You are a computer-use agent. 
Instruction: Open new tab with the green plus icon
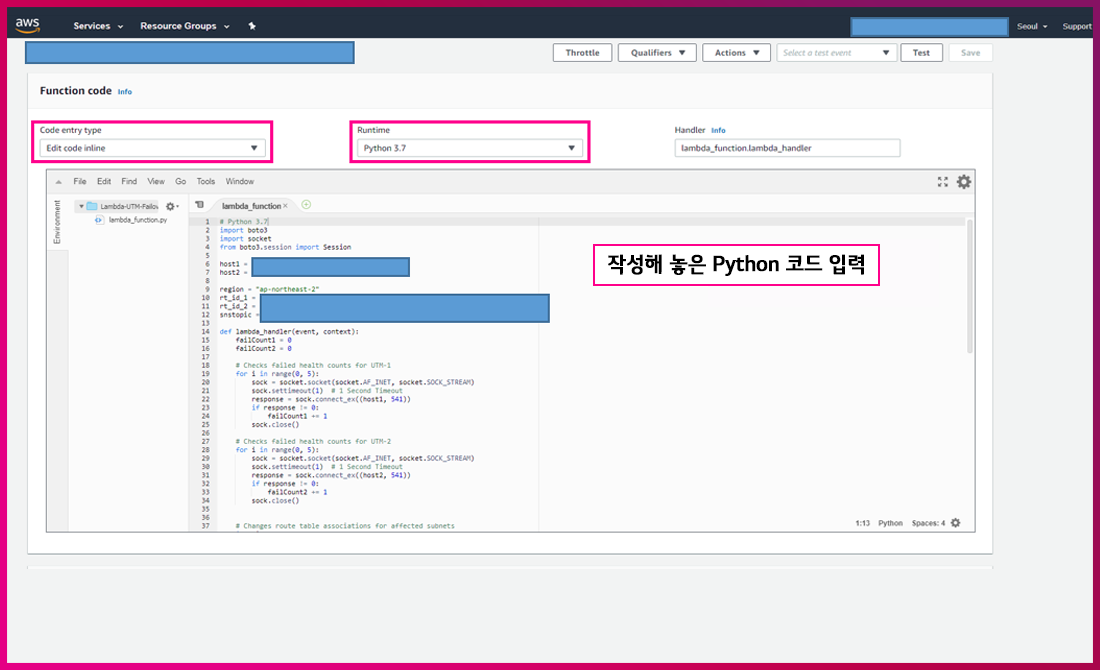(x=306, y=205)
